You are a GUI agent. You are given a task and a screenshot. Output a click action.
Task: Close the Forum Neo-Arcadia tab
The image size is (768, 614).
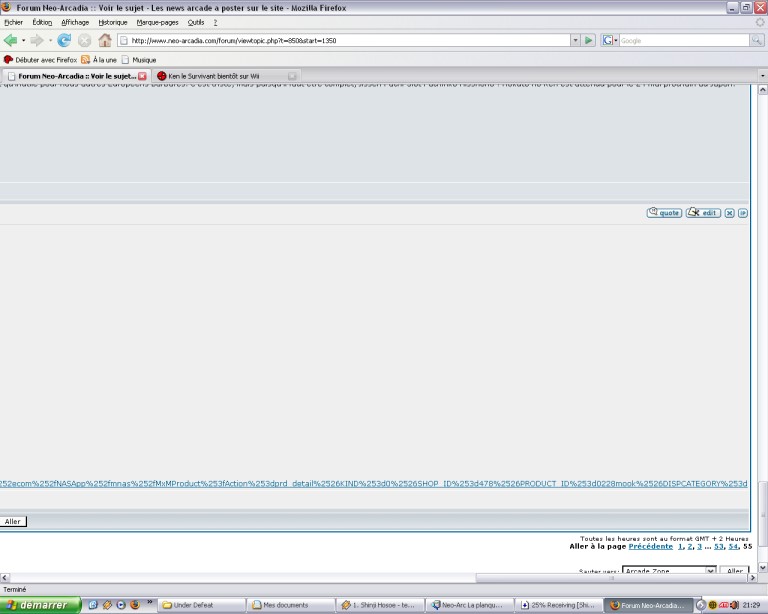(142, 76)
